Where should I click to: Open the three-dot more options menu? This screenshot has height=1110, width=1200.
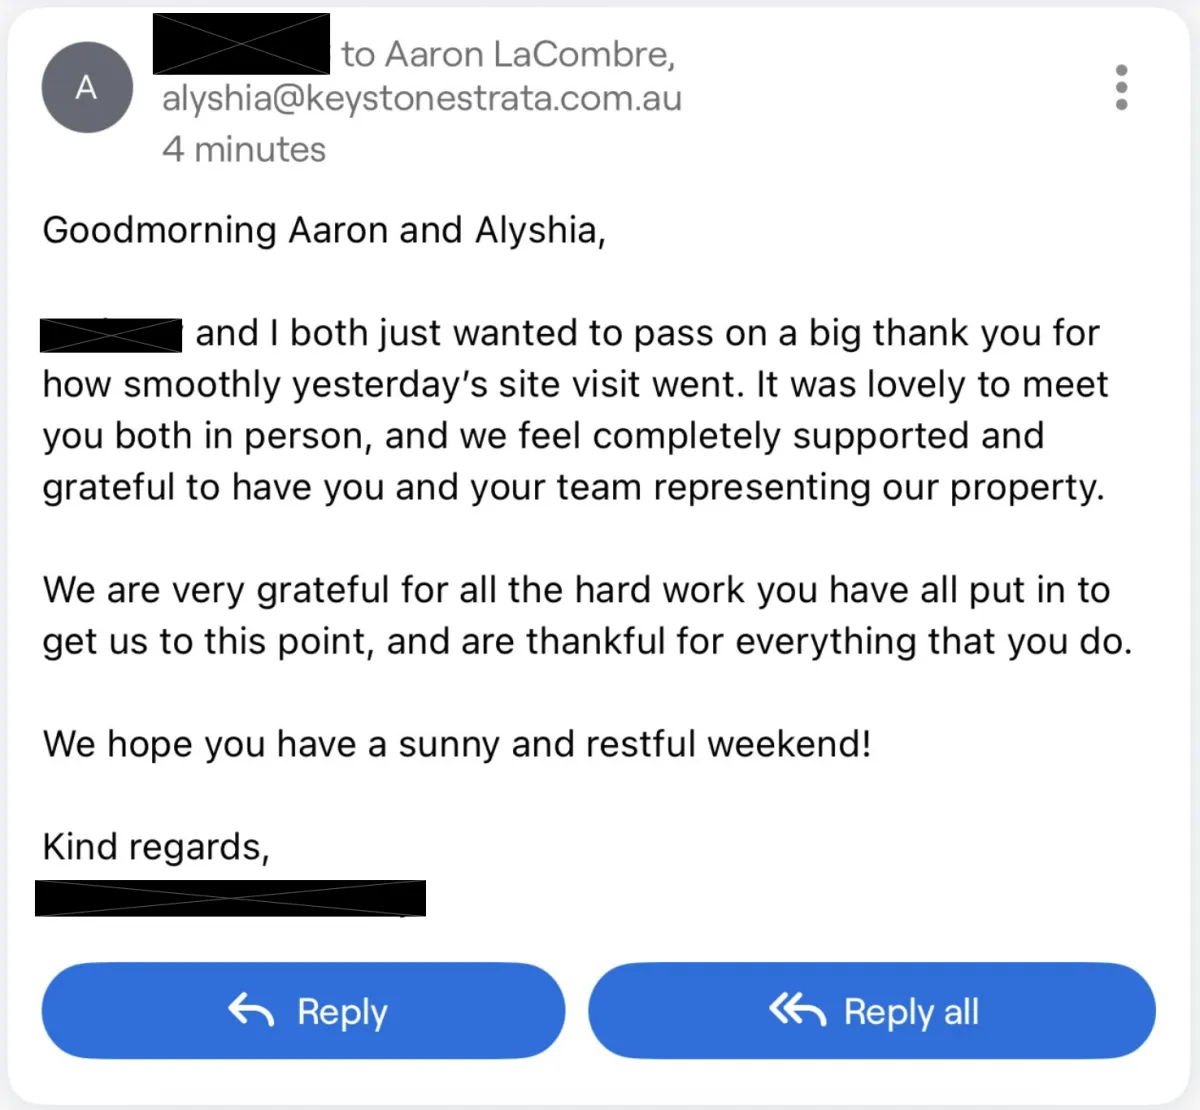coord(1121,87)
